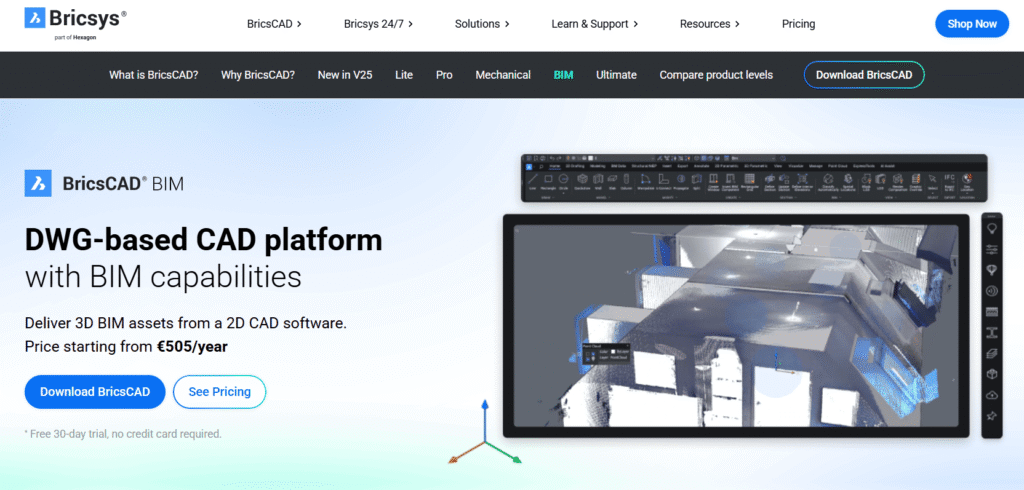Click the €505/year price text
Screen dimensions: 1024x490
pos(192,346)
